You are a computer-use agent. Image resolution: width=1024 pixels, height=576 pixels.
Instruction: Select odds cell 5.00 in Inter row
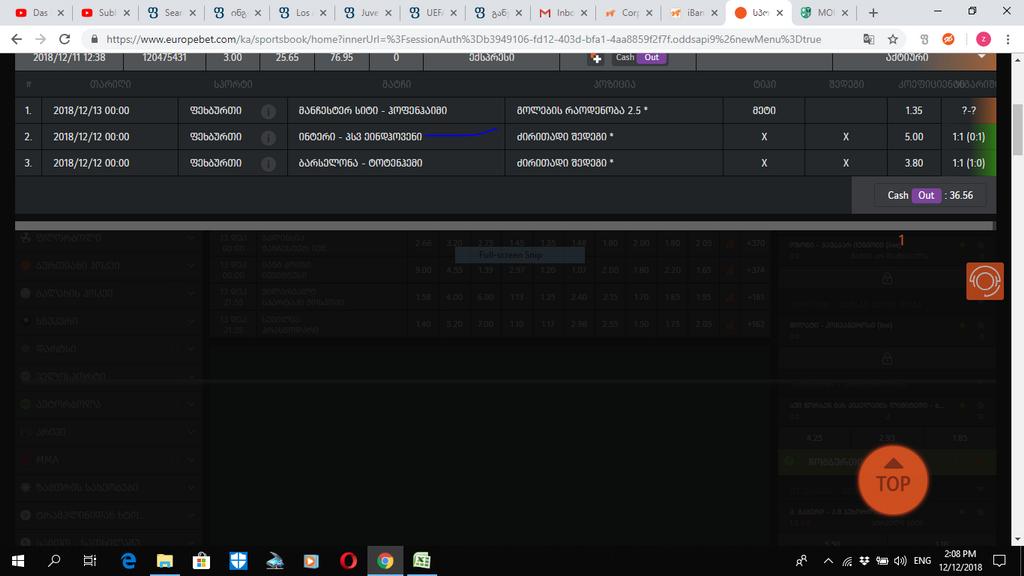click(914, 136)
